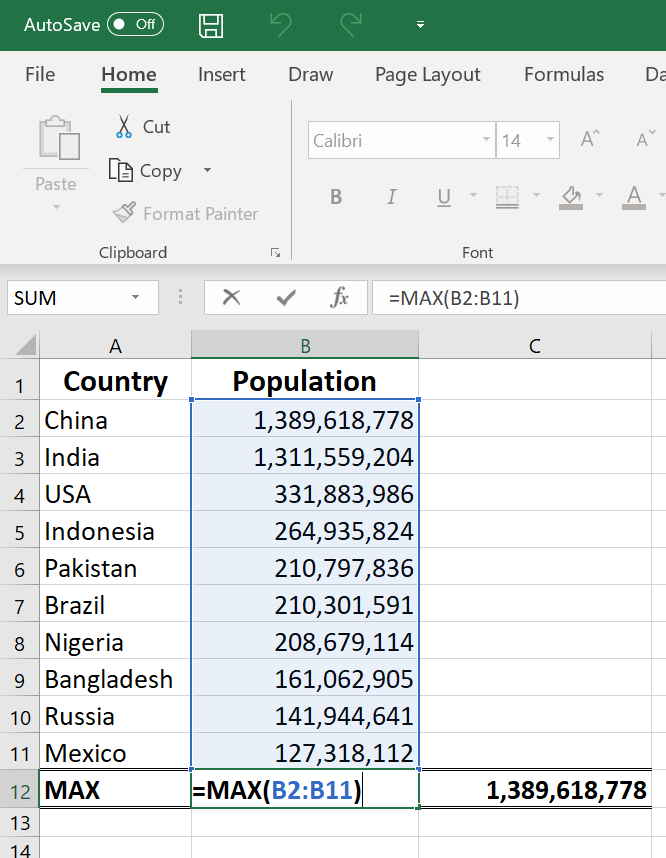Cancel the formula entry with the X
The width and height of the screenshot is (666, 858).
(x=232, y=297)
